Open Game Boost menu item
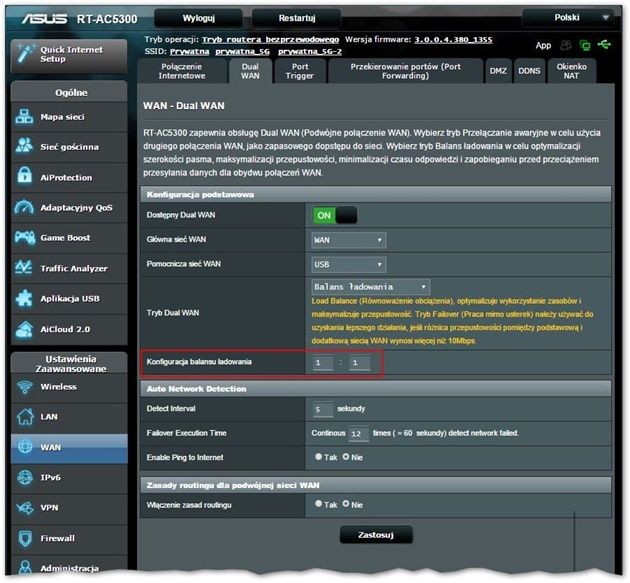Screen dimensions: 630x583 [69, 237]
